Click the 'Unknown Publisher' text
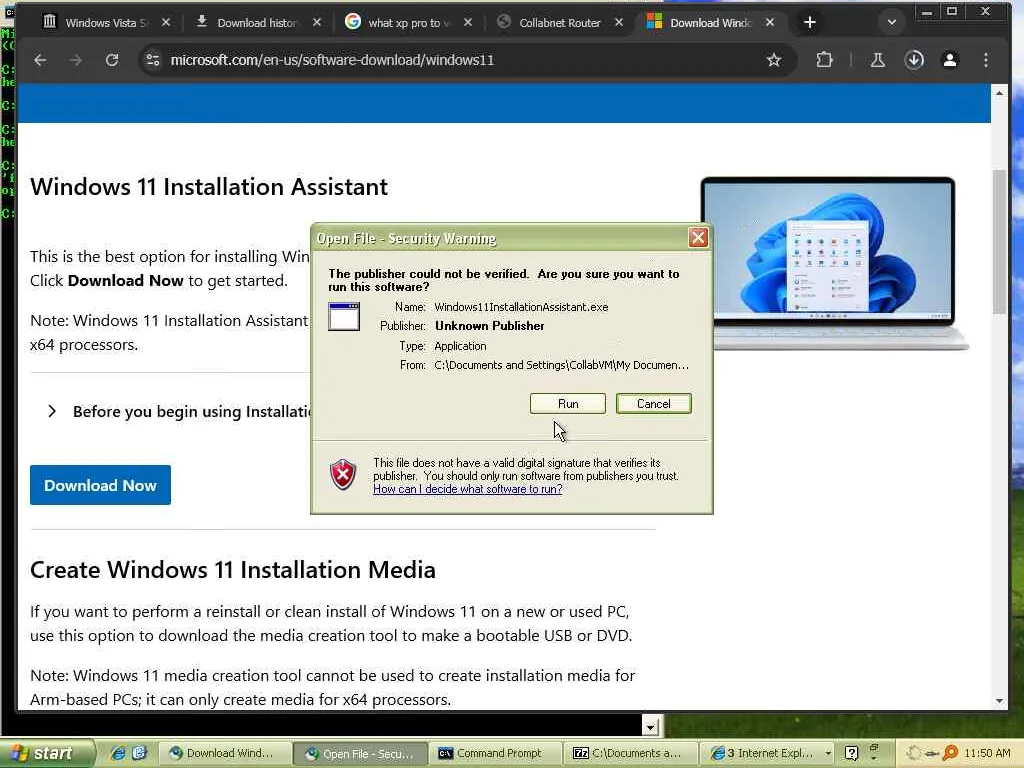This screenshot has width=1024, height=768. point(489,326)
